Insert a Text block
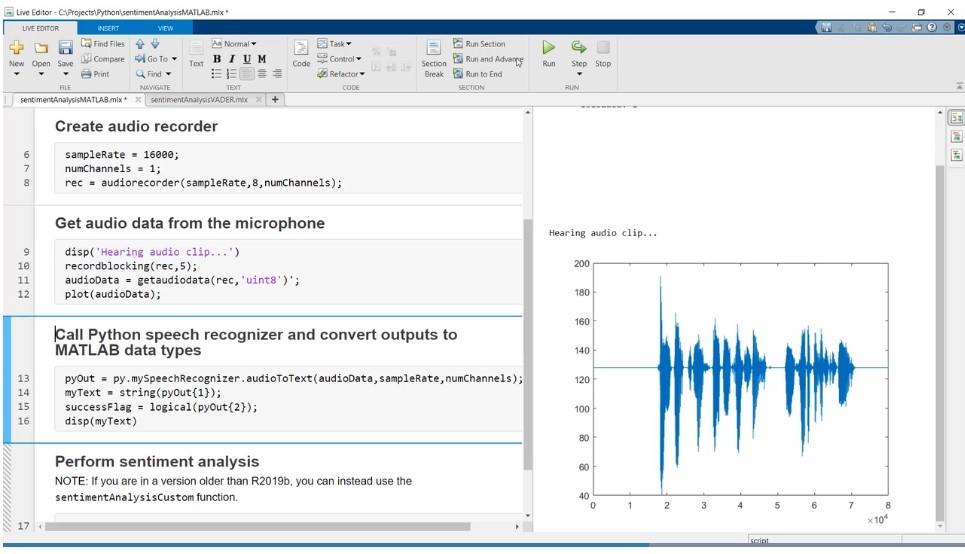Image resolution: width=965 pixels, height=554 pixels. (x=196, y=54)
